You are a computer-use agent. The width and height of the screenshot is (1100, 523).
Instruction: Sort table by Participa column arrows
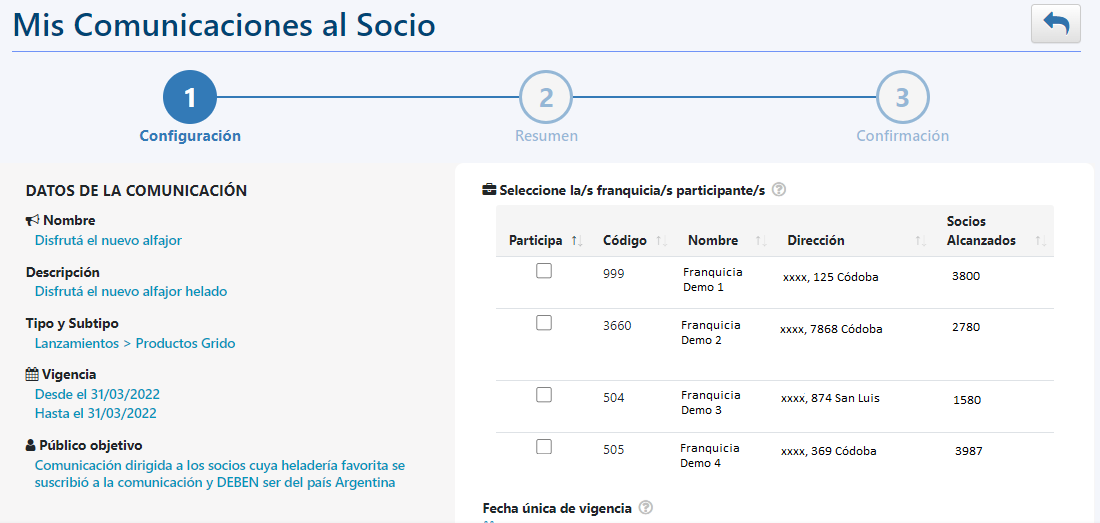(x=577, y=240)
